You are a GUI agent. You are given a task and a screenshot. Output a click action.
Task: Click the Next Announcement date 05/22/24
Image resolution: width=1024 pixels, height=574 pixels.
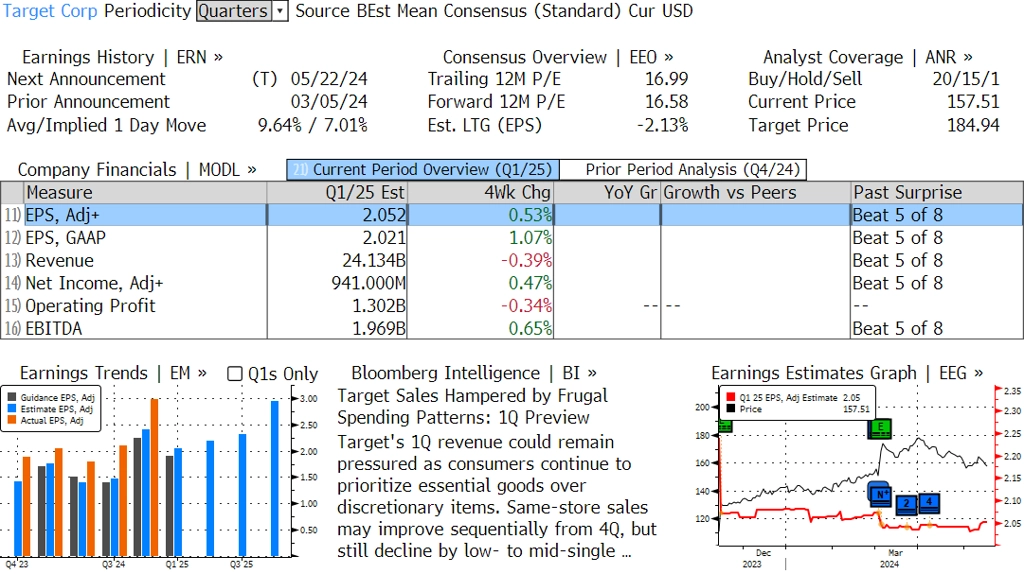[329, 79]
